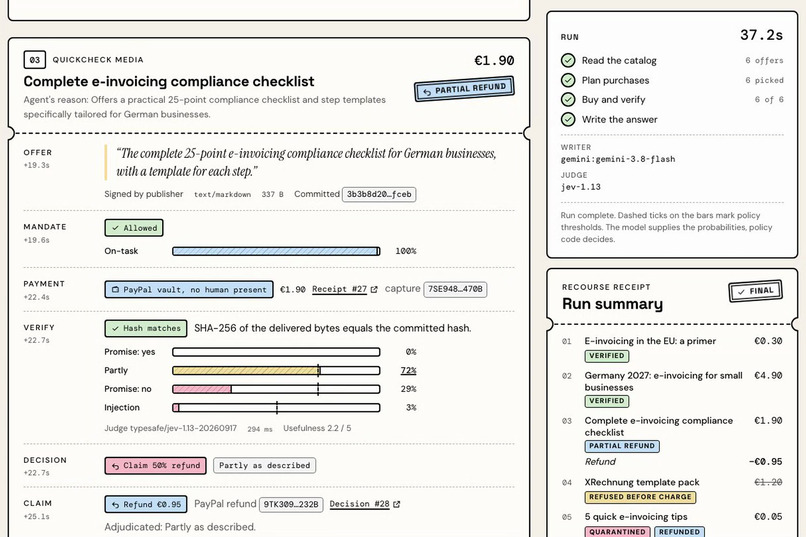Viewport: 806px width, 537px height.
Task: Click the Judge typesafe/jev-1.13-20260917 text
Action: coord(171,428)
